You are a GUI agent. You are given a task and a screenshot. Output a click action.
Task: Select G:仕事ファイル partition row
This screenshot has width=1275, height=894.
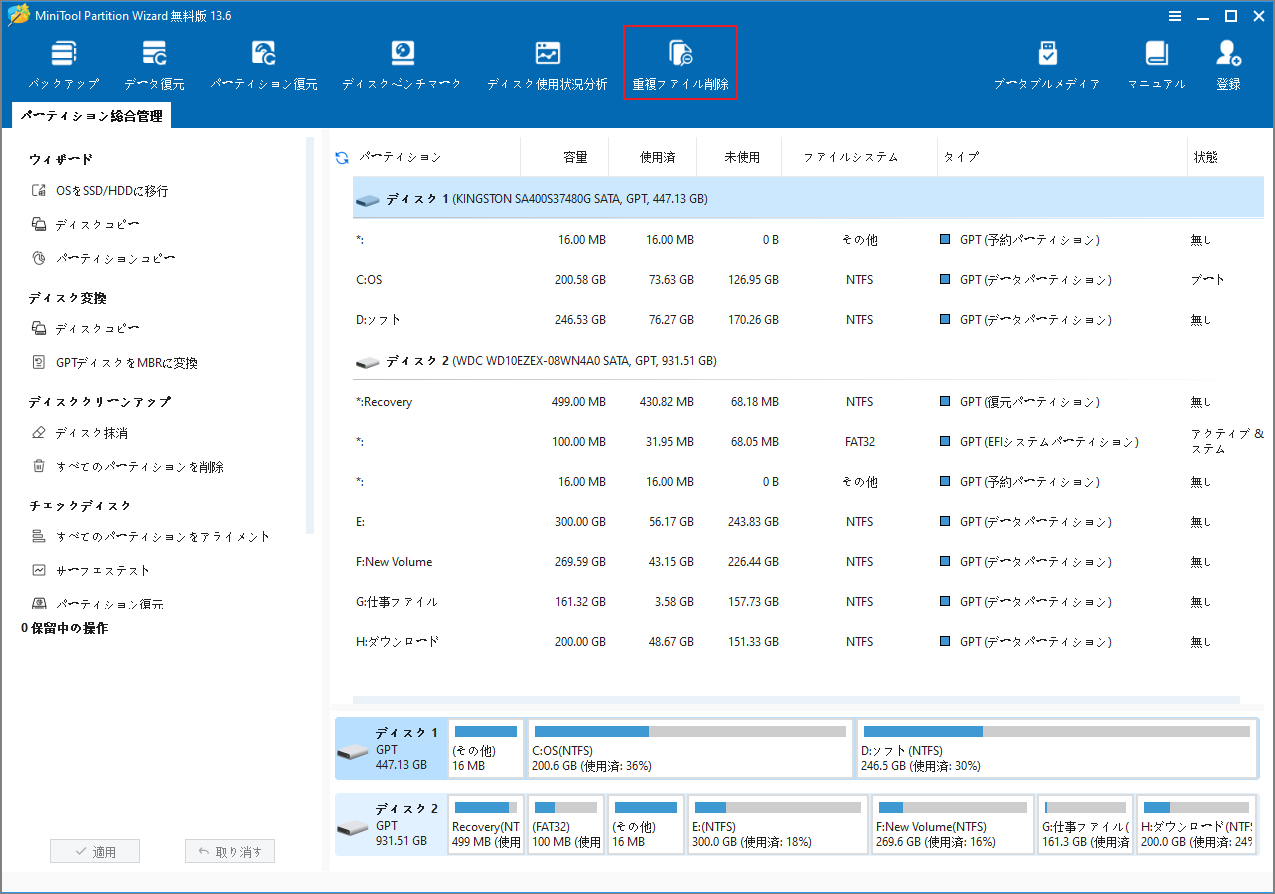pyautogui.click(x=808, y=602)
